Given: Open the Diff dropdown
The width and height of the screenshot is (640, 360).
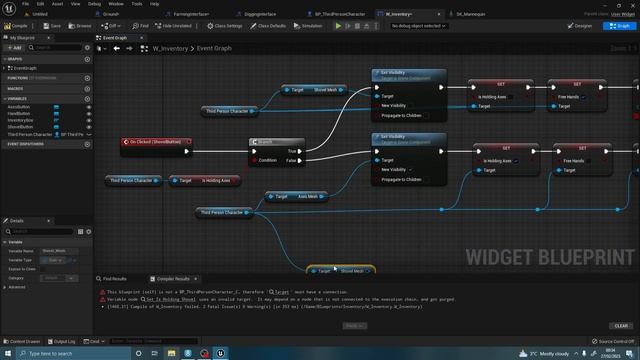Looking at the screenshot, I should (111, 26).
